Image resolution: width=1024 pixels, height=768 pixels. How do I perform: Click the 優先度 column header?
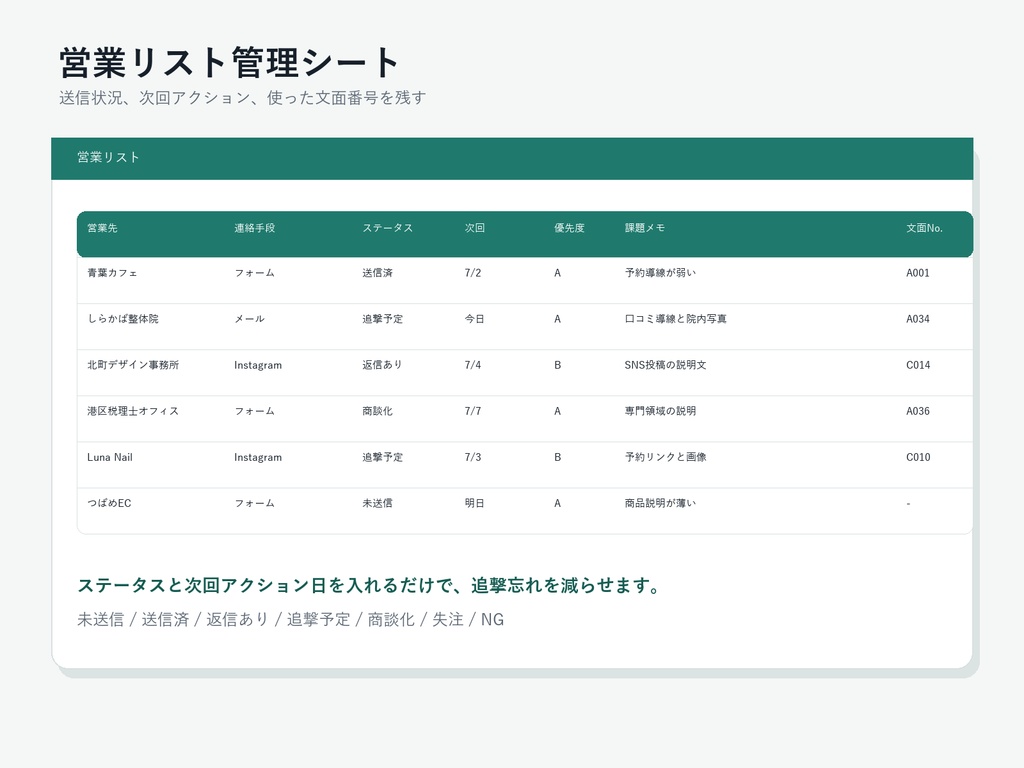(569, 228)
